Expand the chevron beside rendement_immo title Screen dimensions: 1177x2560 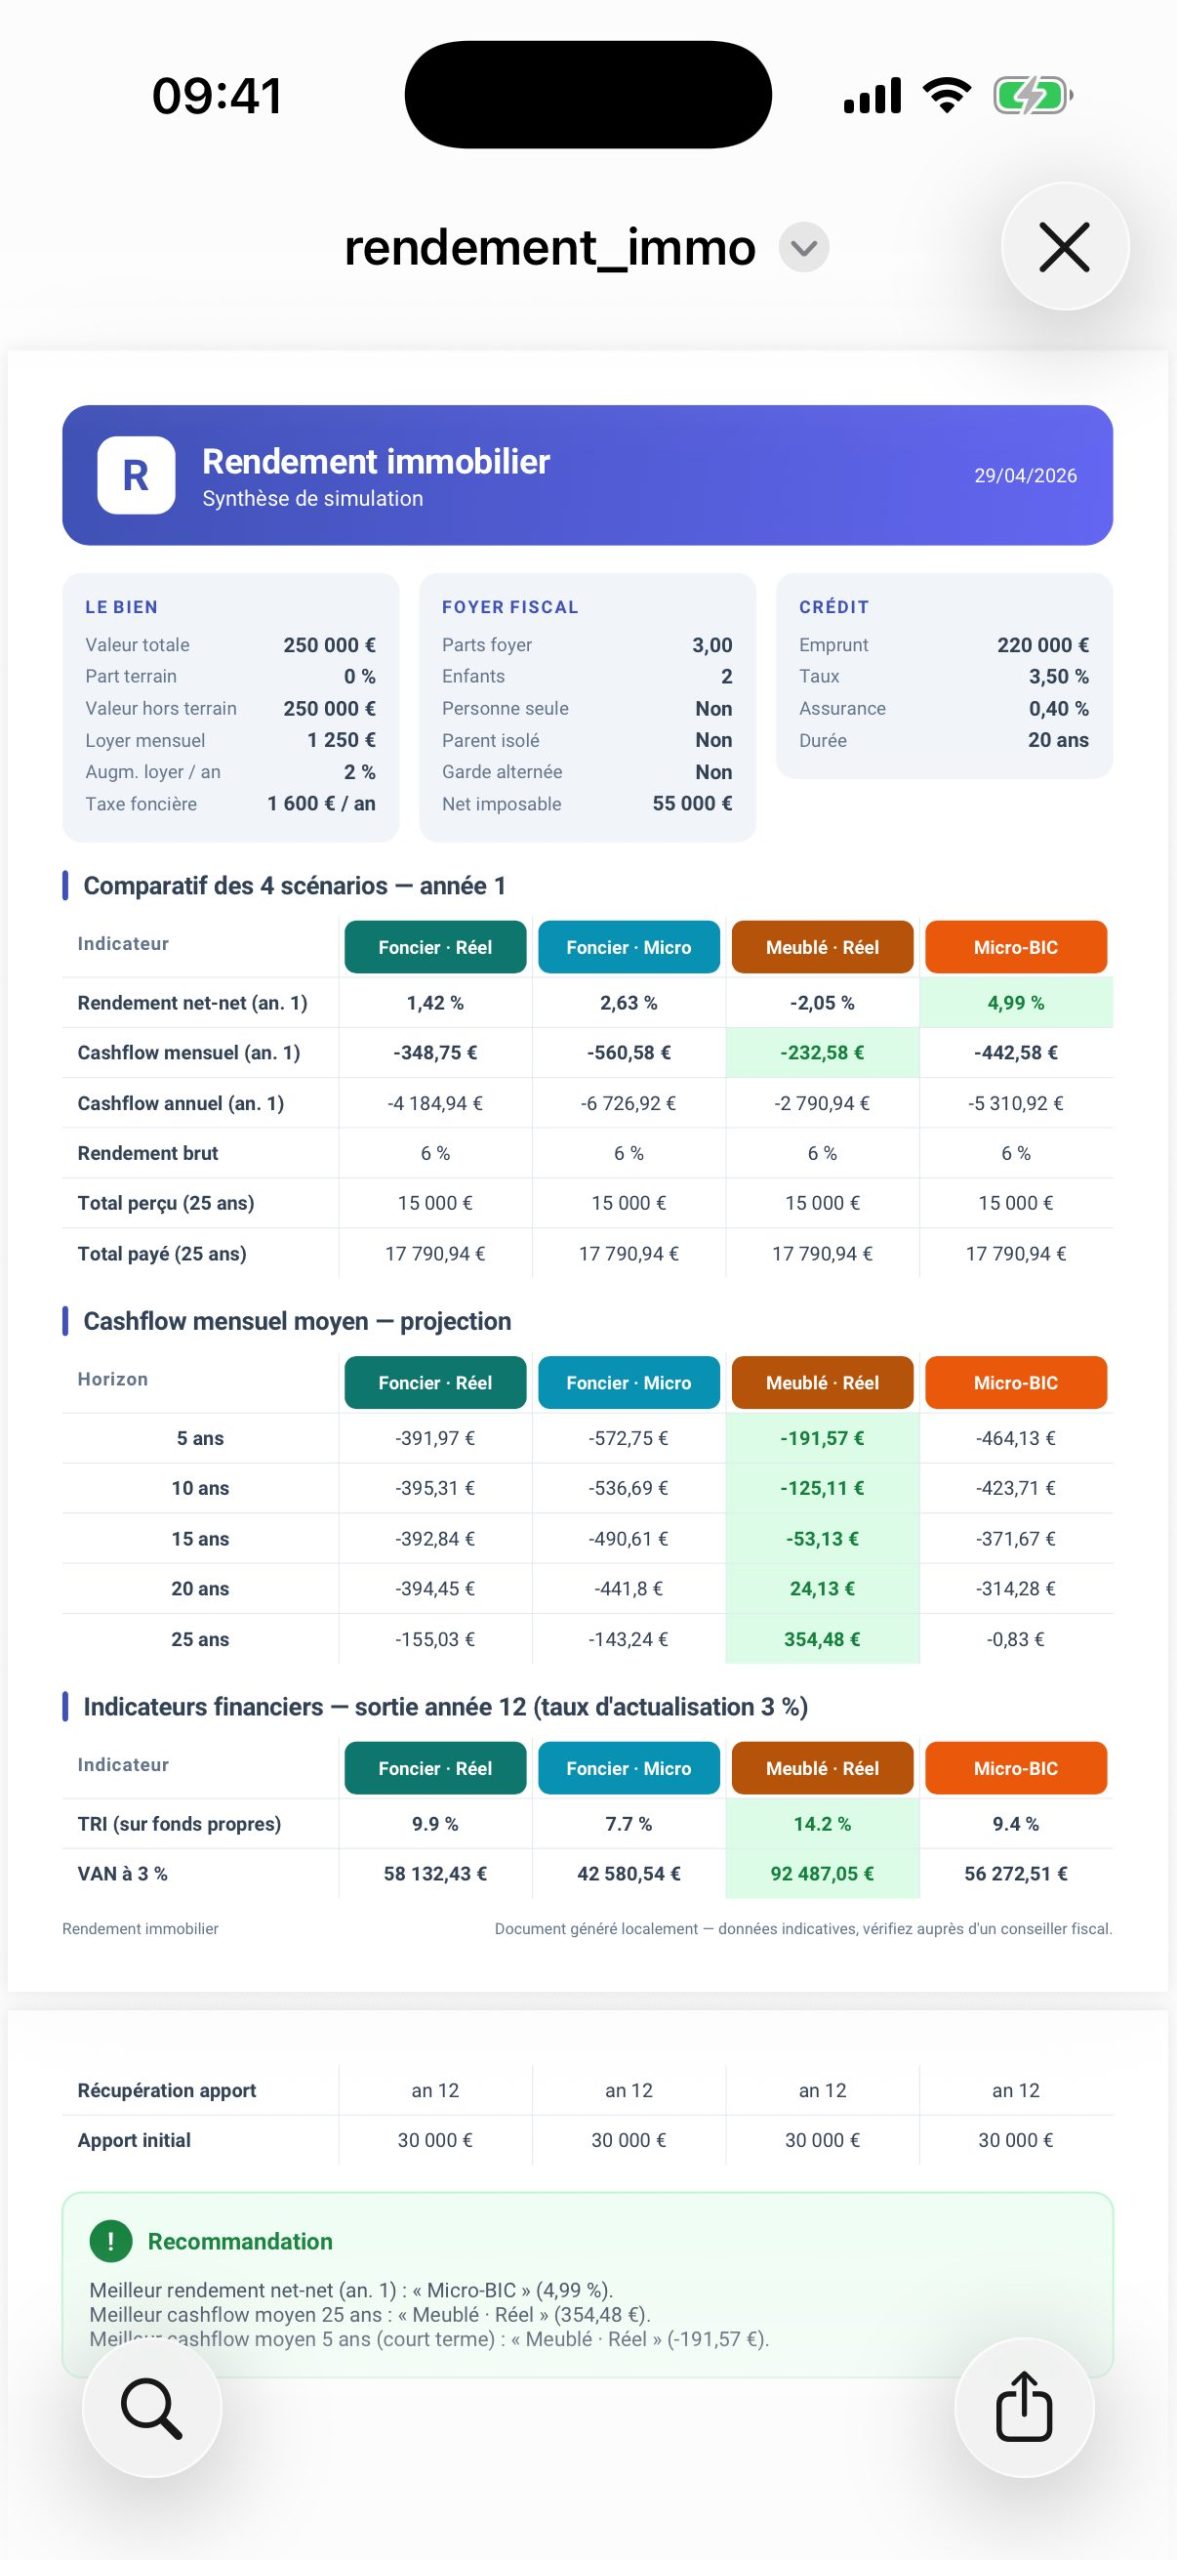804,247
